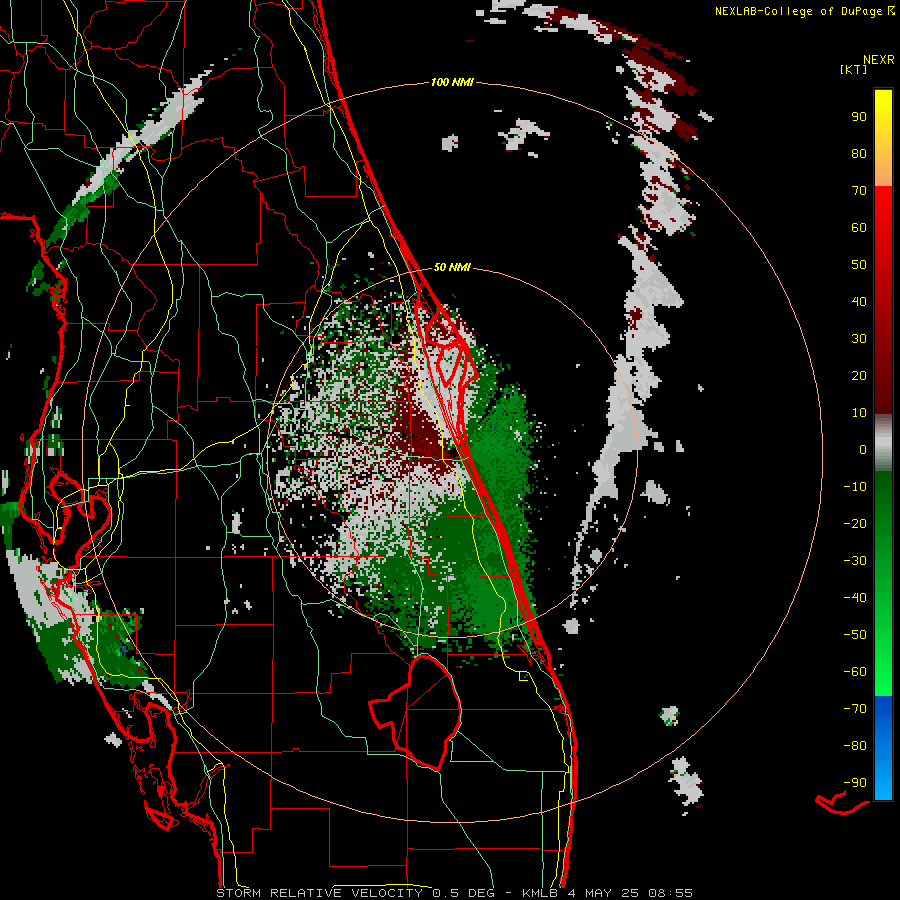
Task: Click the 50 value on velocity scale
Action: 859,265
